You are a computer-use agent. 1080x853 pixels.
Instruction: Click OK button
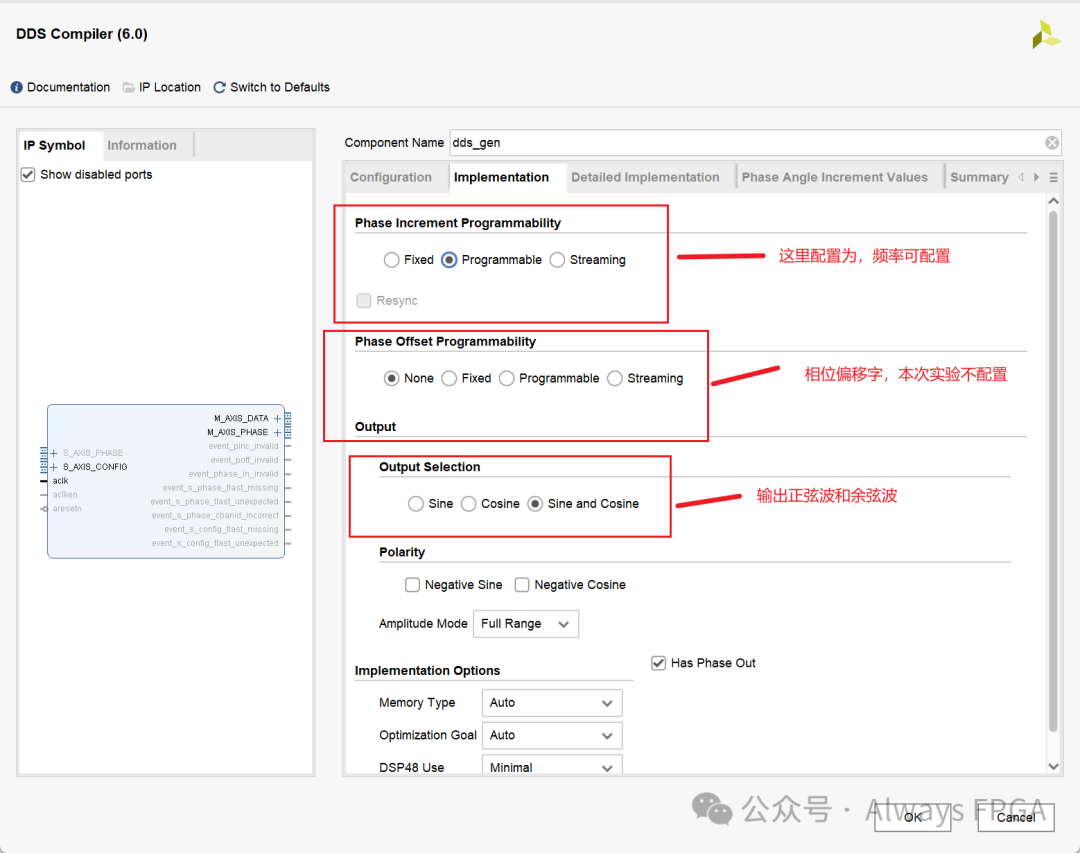click(x=913, y=817)
